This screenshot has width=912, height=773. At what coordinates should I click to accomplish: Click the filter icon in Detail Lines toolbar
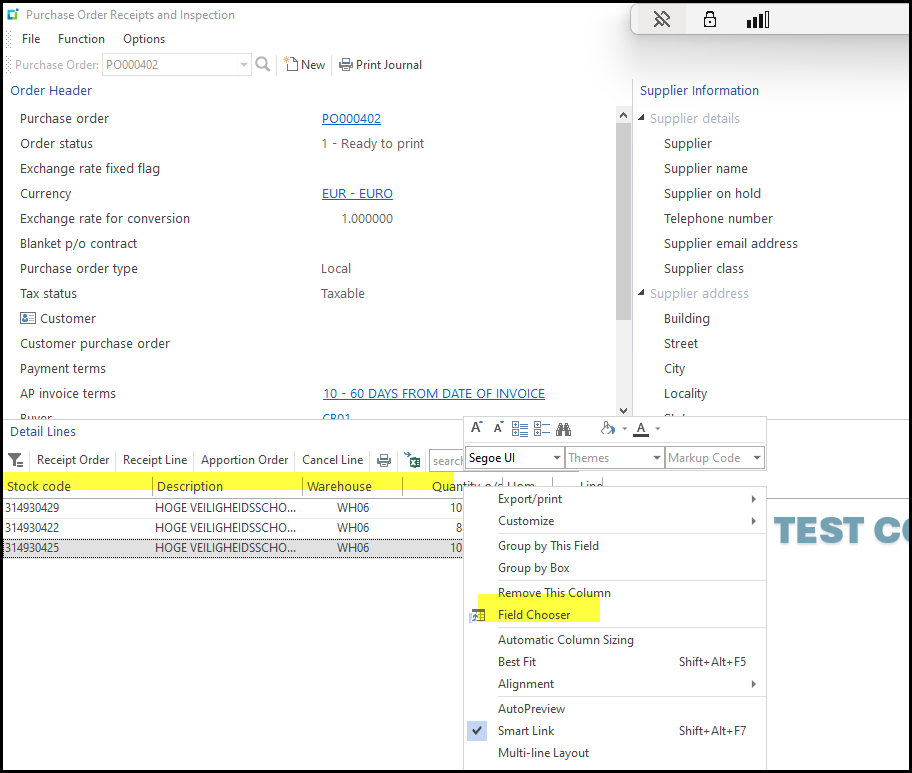[x=15, y=460]
